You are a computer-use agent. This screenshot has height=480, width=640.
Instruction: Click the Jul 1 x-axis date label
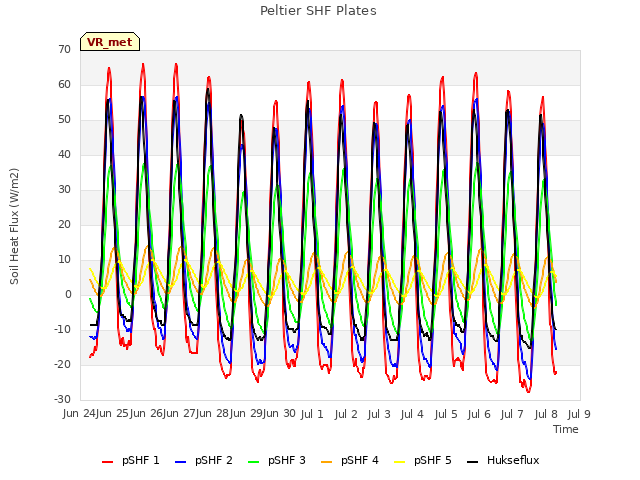pyautogui.click(x=312, y=414)
